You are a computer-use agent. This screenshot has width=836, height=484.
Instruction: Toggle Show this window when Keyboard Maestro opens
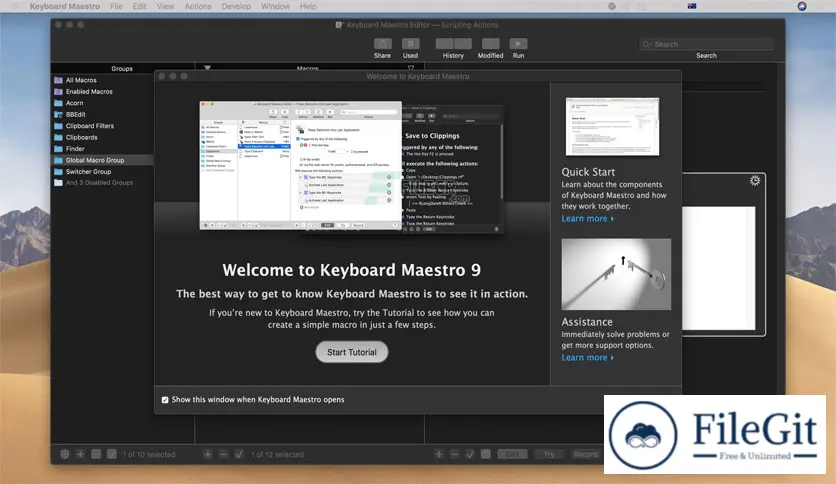coord(165,400)
